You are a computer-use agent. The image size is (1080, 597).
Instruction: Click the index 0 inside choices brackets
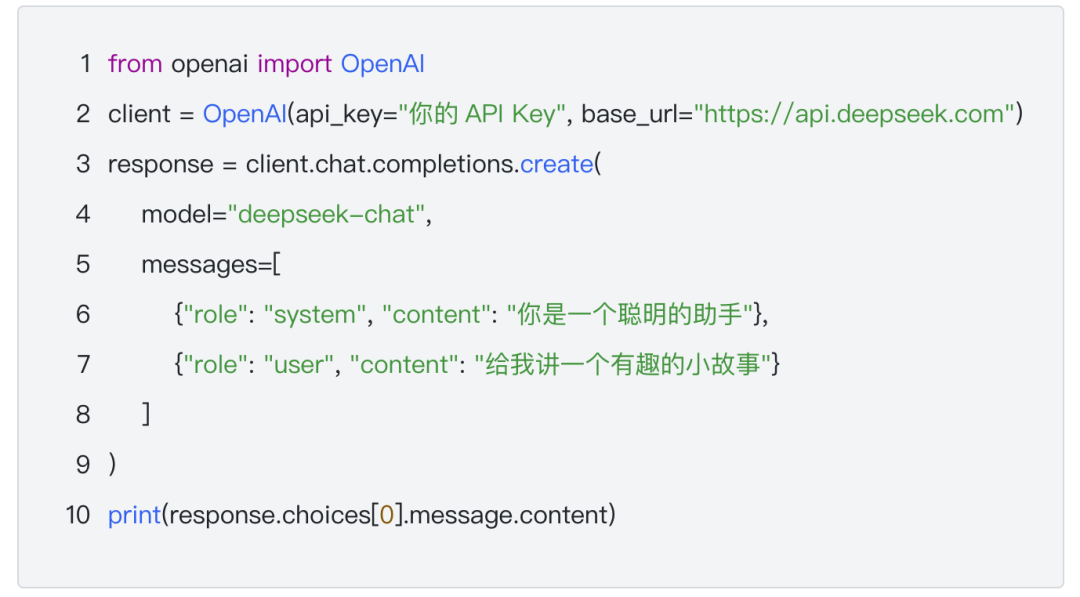click(387, 515)
